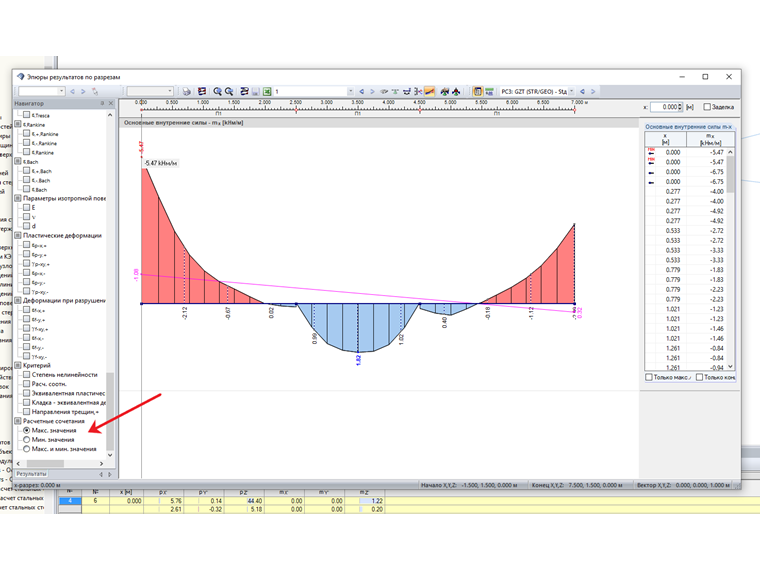The width and height of the screenshot is (760, 570).
Task: Click the second multicolor peaks icon in the toolbar
Action: (x=456, y=91)
